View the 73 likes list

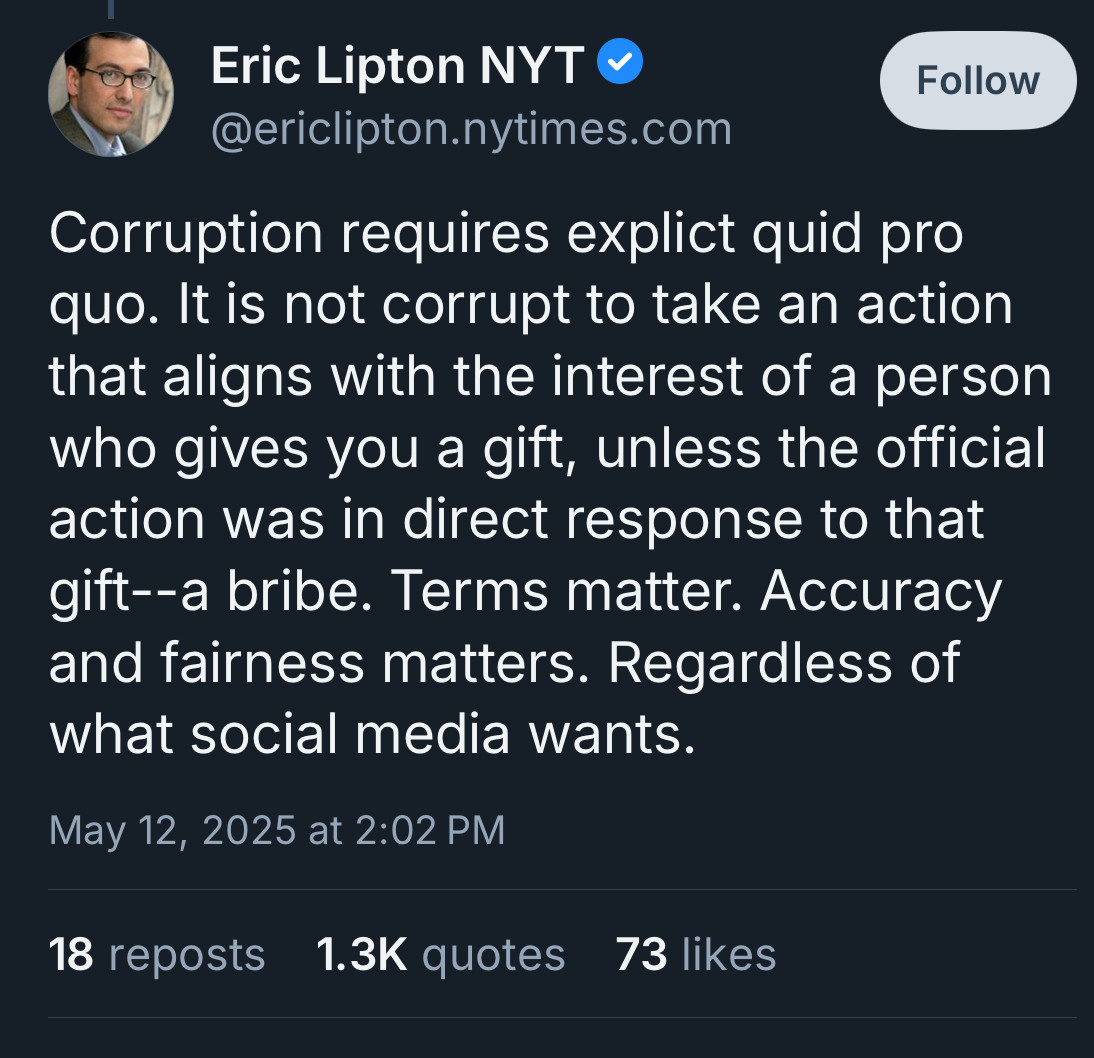pos(695,954)
